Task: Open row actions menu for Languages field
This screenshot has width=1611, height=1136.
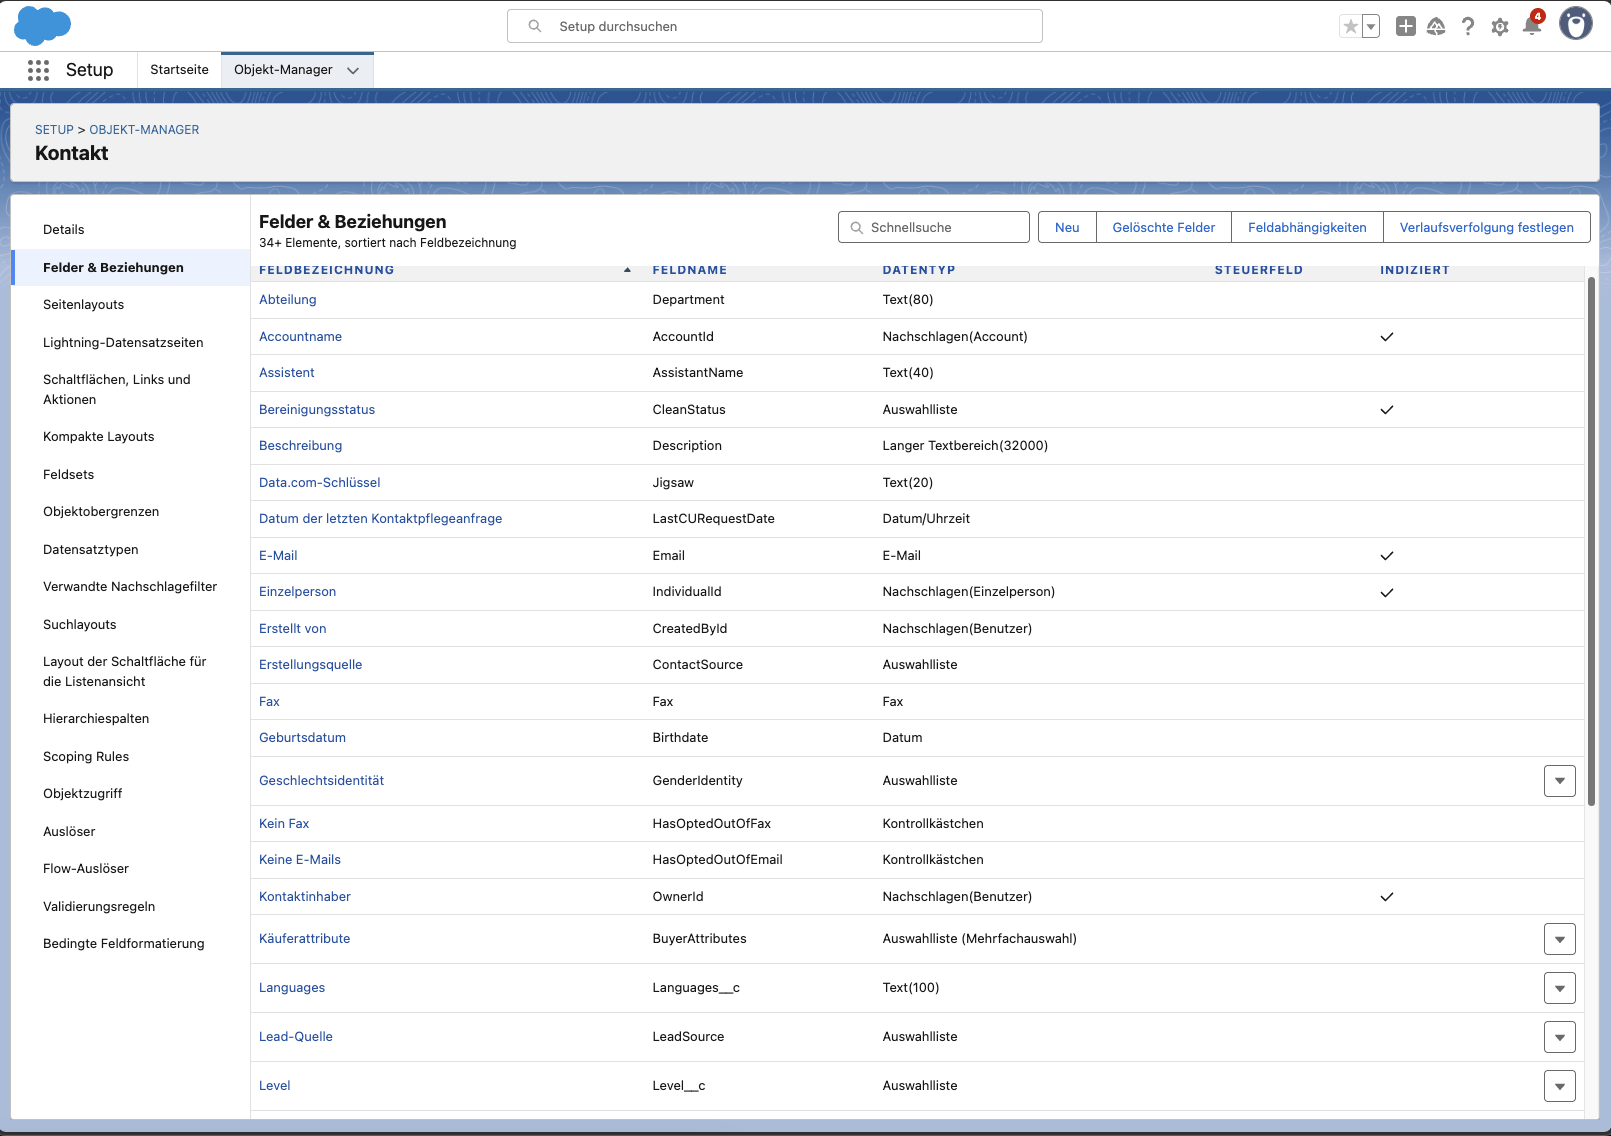Action: point(1559,988)
